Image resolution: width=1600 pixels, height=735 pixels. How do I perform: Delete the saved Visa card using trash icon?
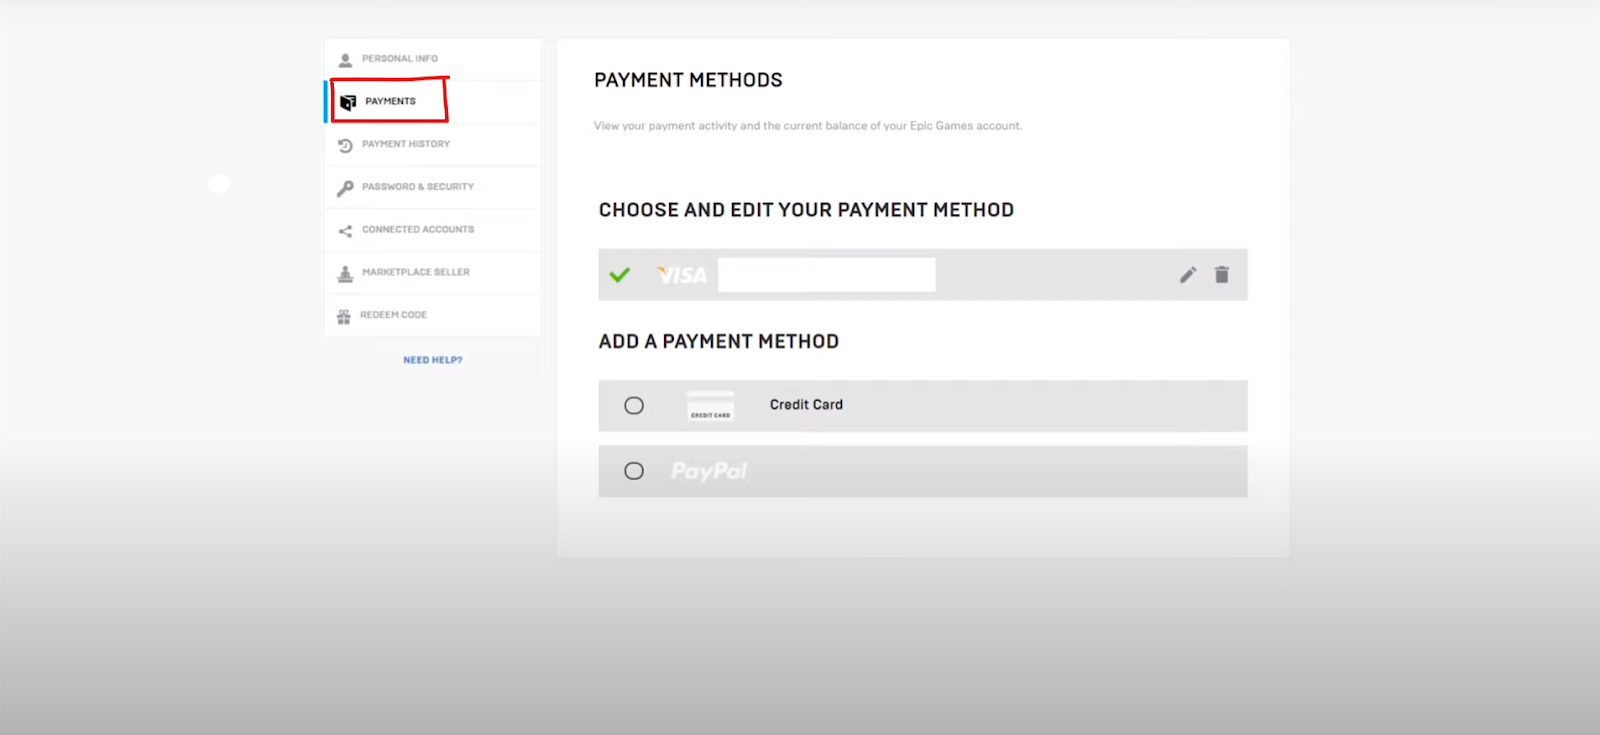pyautogui.click(x=1222, y=275)
